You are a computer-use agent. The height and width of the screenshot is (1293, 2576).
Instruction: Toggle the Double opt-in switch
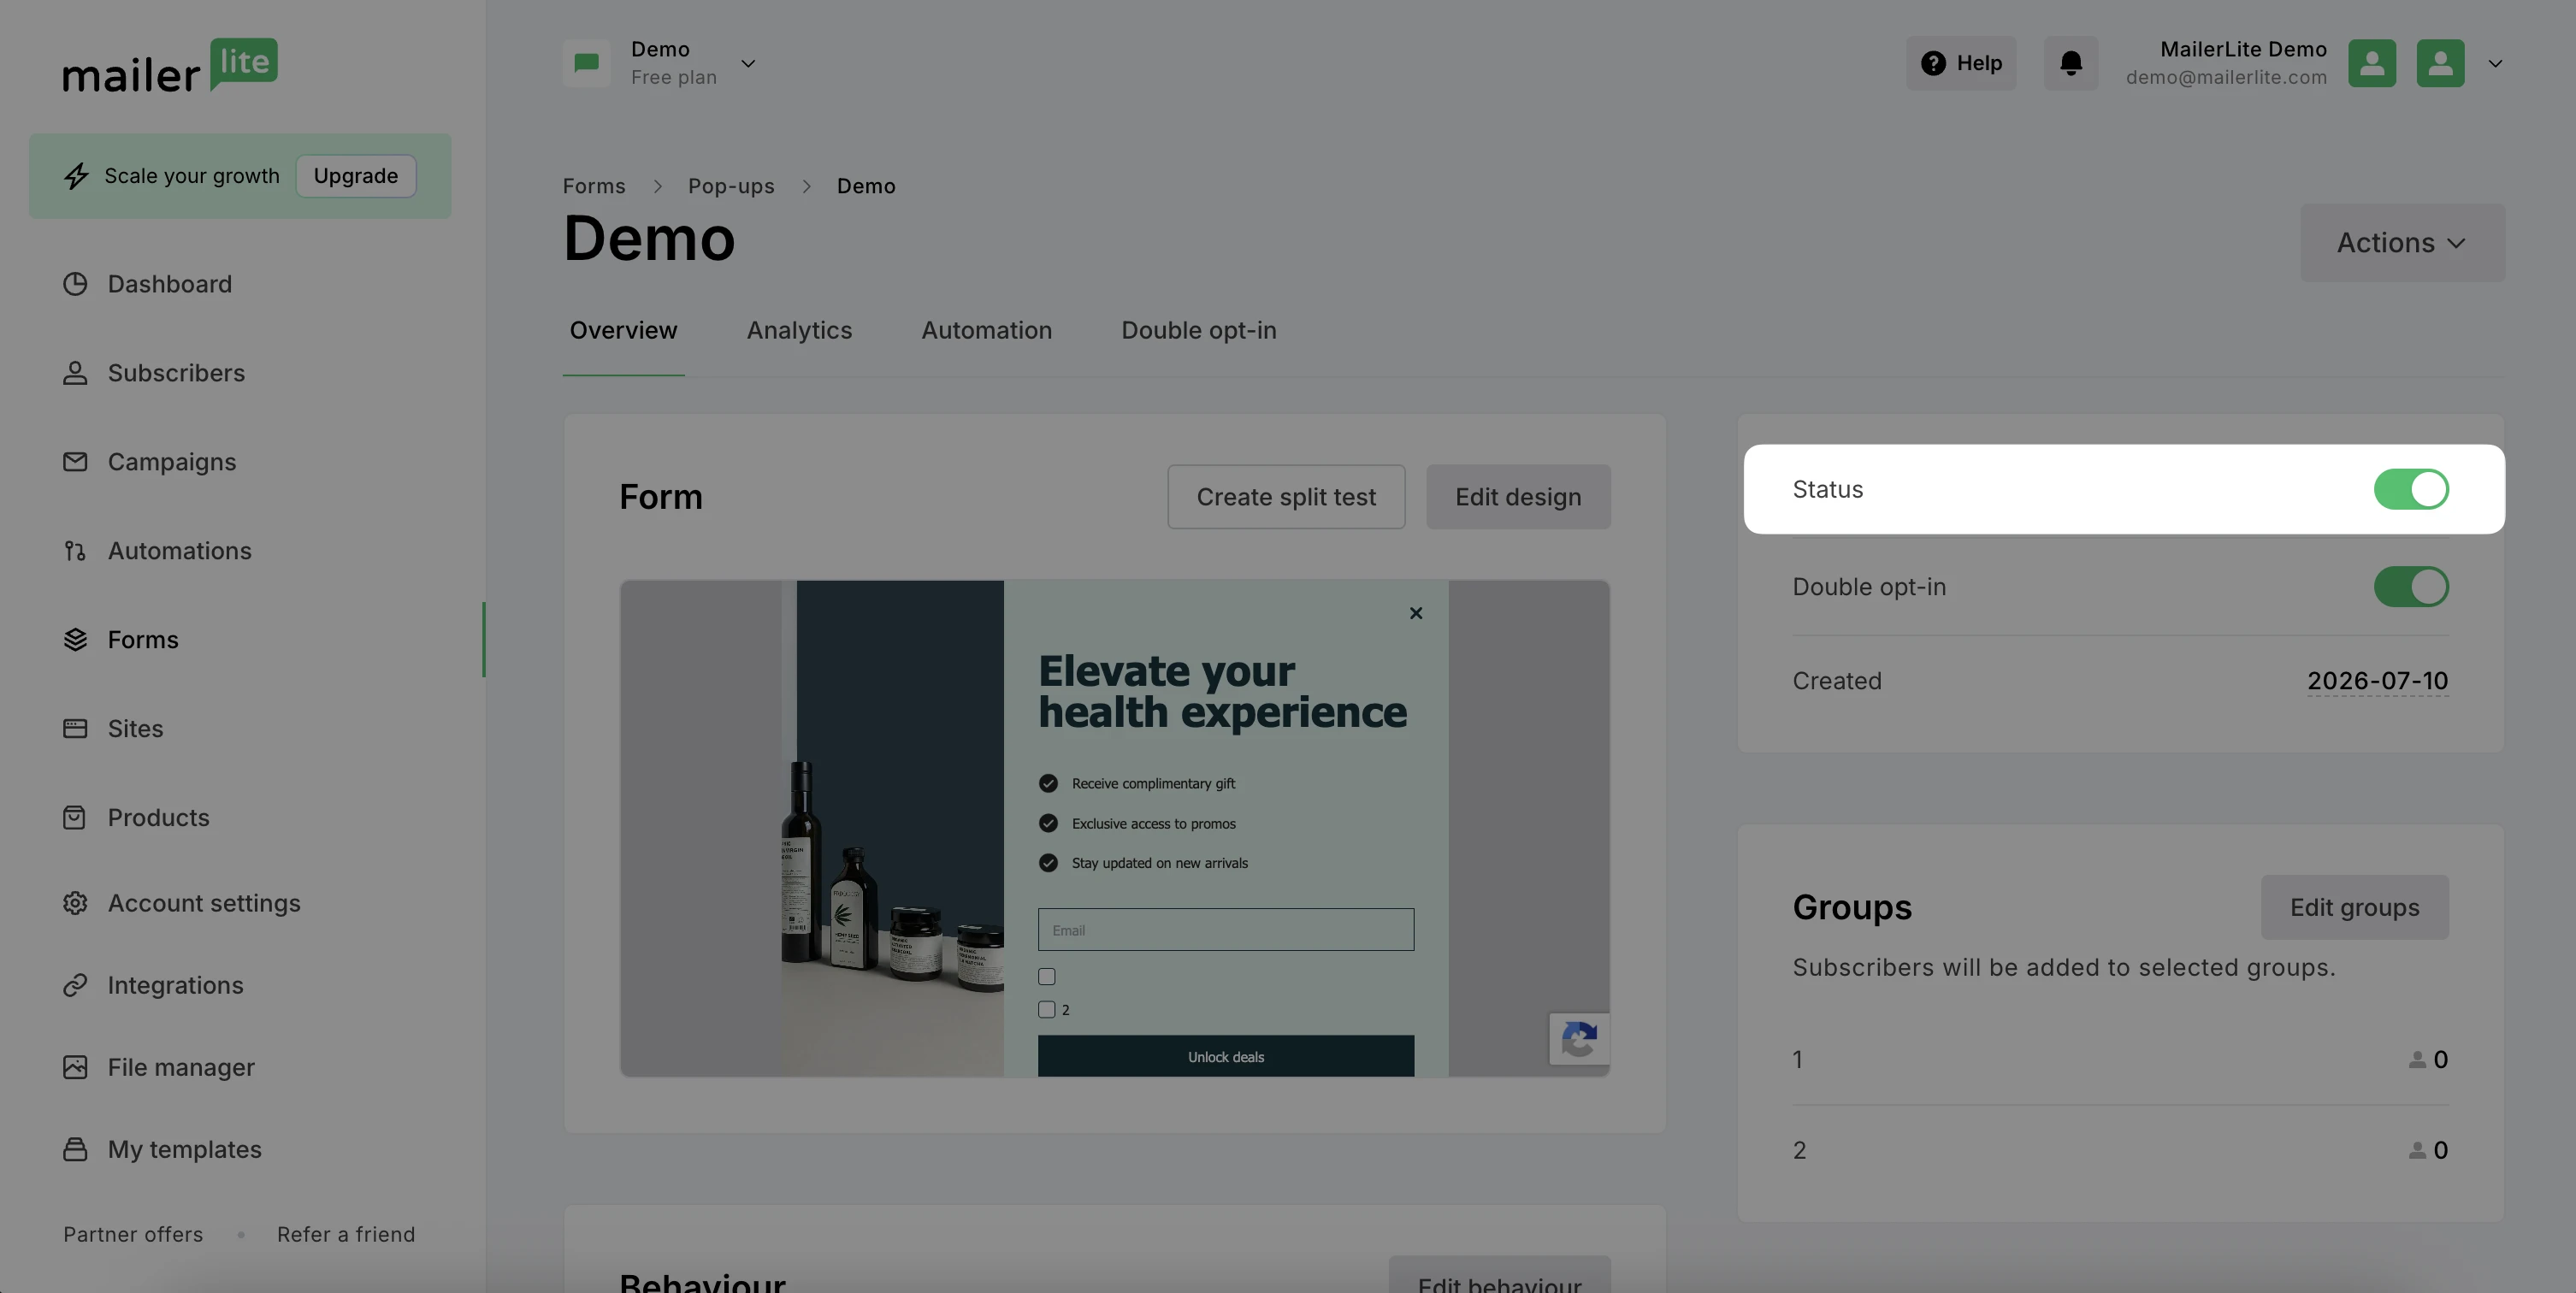(2411, 587)
